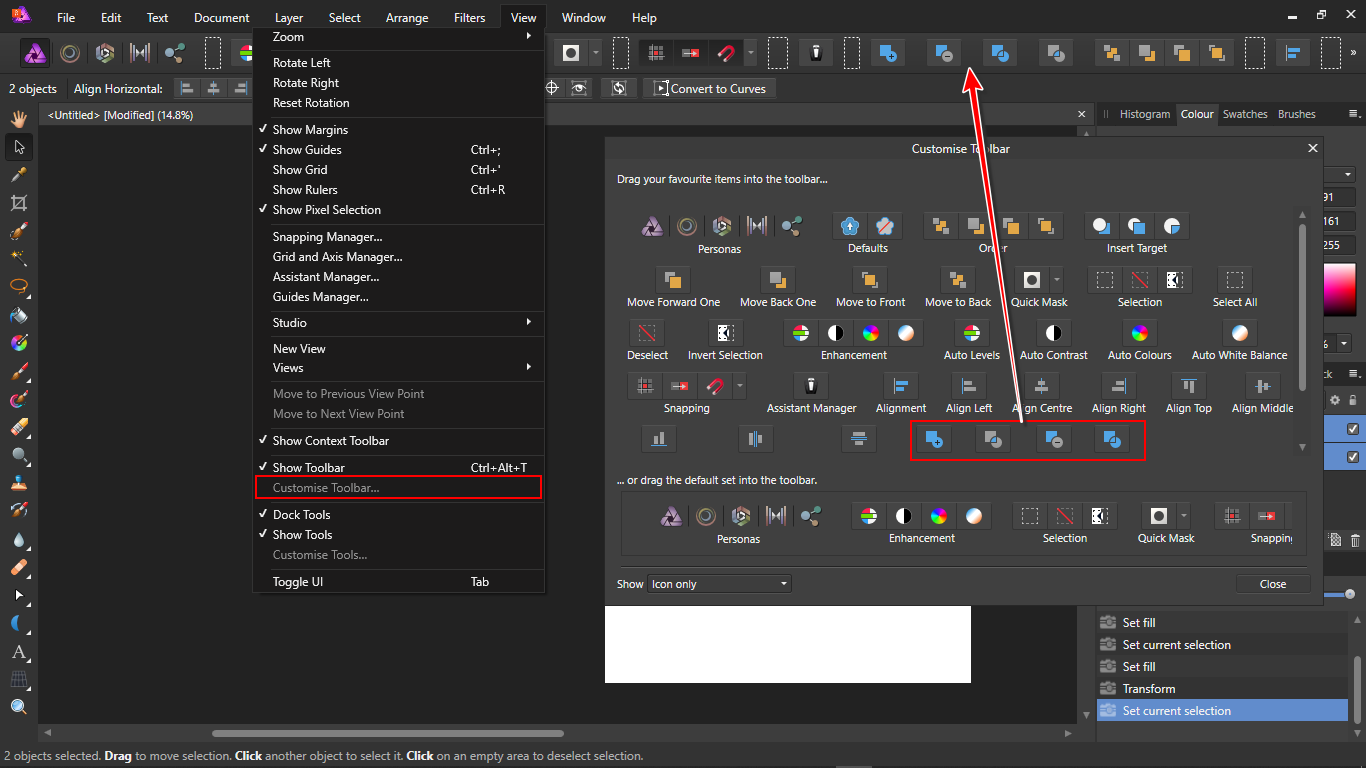Click the Align Middle icon in the dialog

point(1262,386)
